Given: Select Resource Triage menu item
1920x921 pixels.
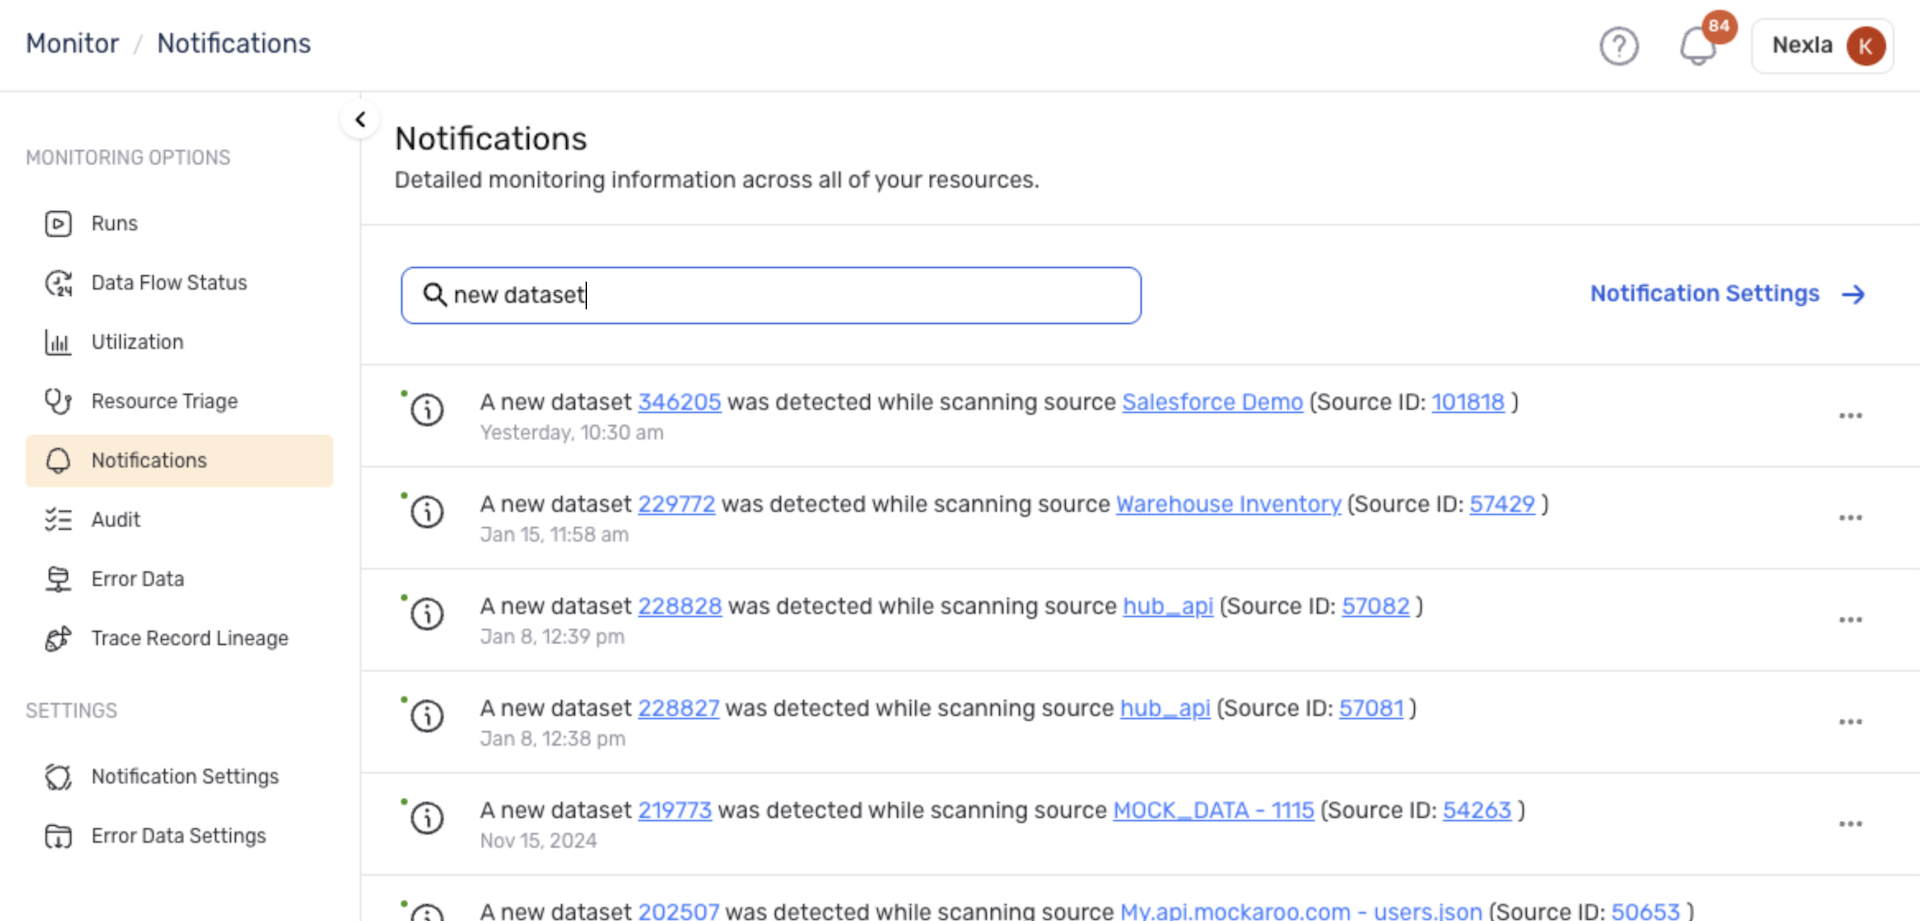Looking at the screenshot, I should coord(164,401).
